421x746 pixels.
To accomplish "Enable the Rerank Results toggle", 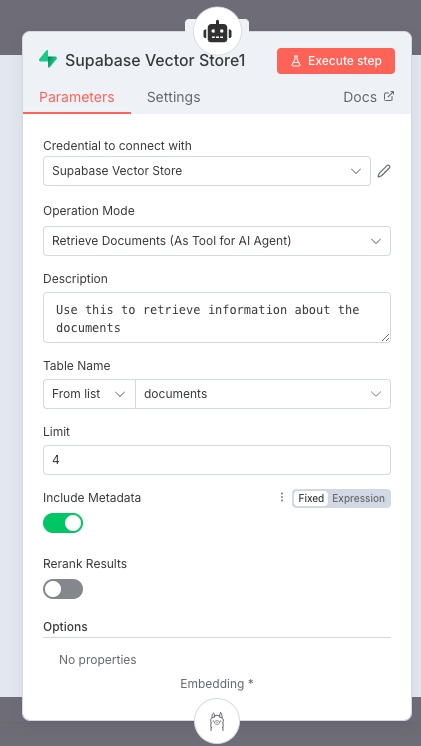I will pos(63,589).
